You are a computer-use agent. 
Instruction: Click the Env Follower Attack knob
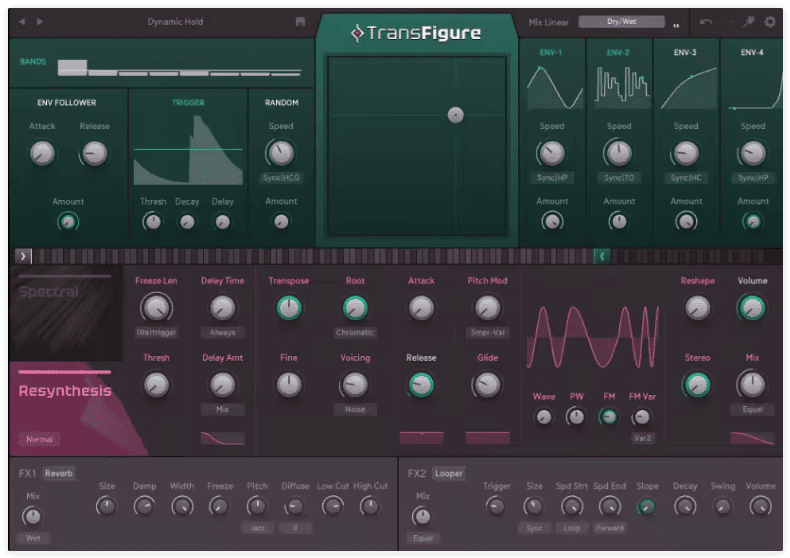[x=42, y=153]
